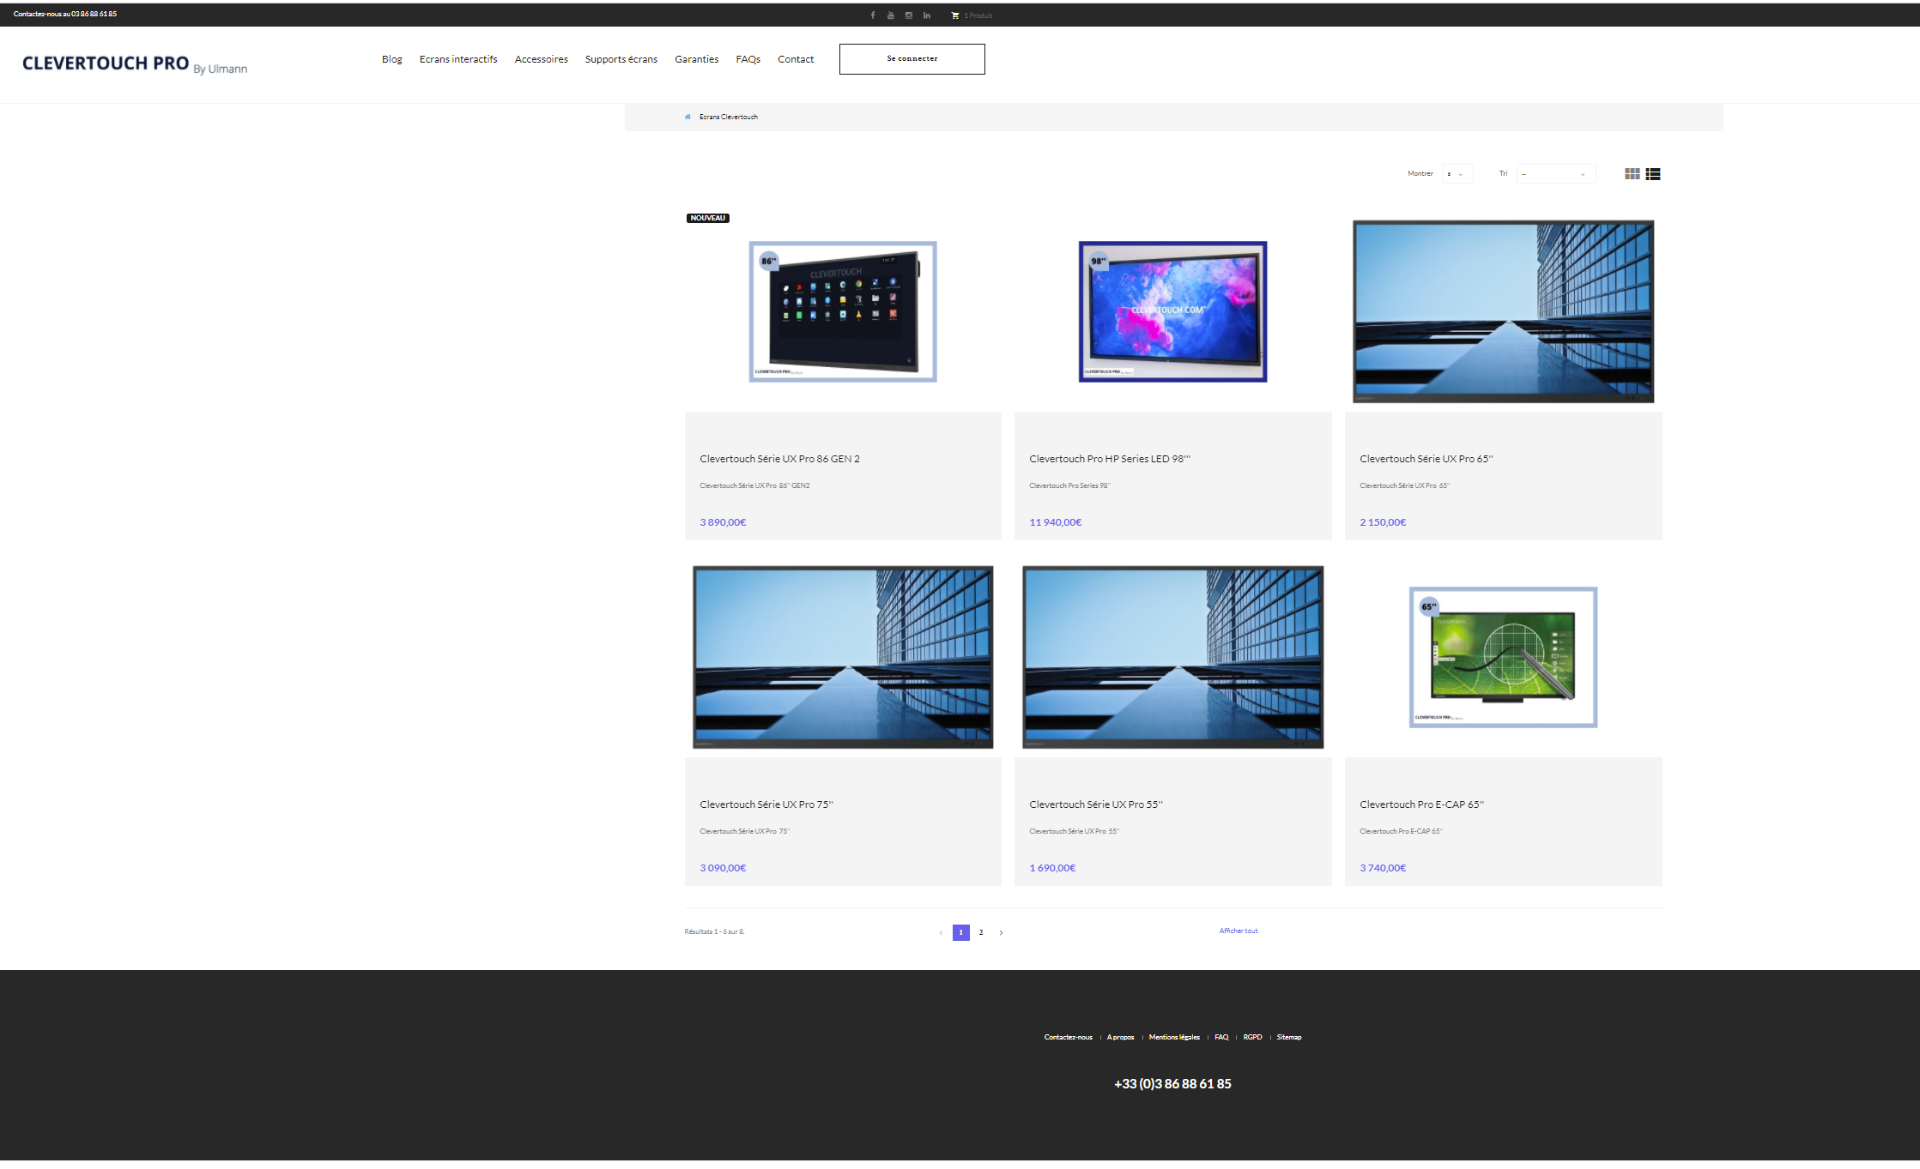Open the shopping cart icon
This screenshot has height=1169, width=1920.
point(955,15)
